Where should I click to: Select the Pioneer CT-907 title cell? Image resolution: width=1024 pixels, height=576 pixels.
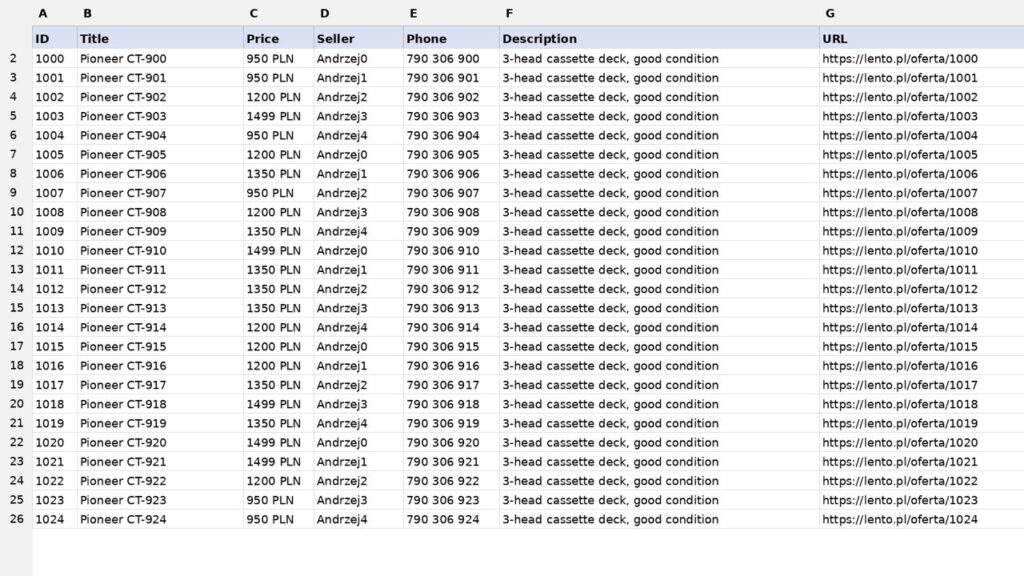(x=160, y=193)
